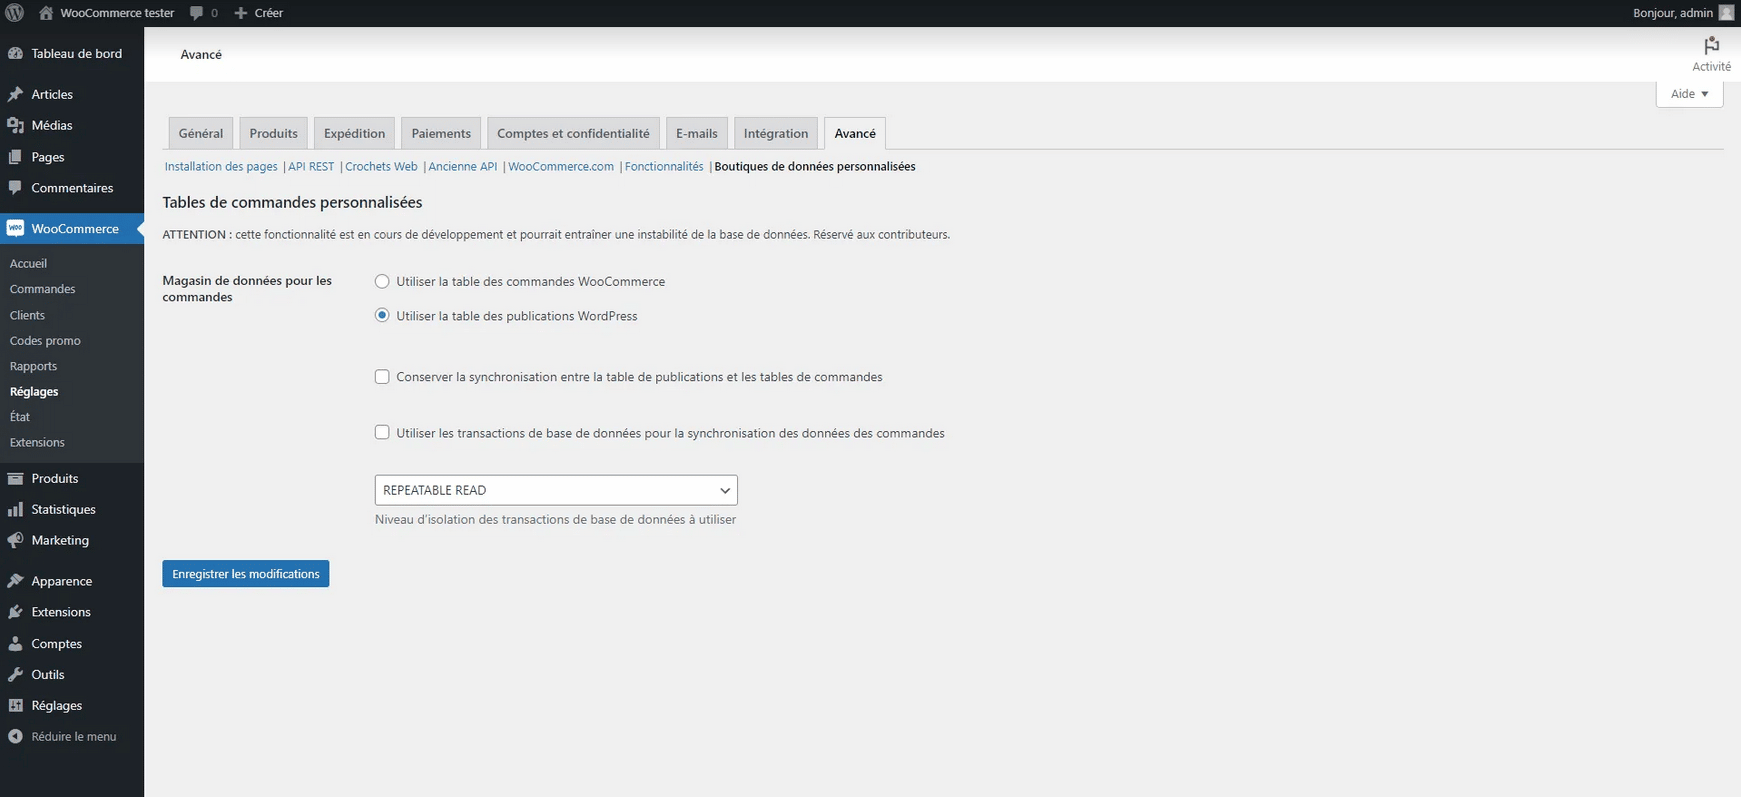Image resolution: width=1741 pixels, height=797 pixels.
Task: Click Créer in the admin bar
Action: click(x=269, y=13)
